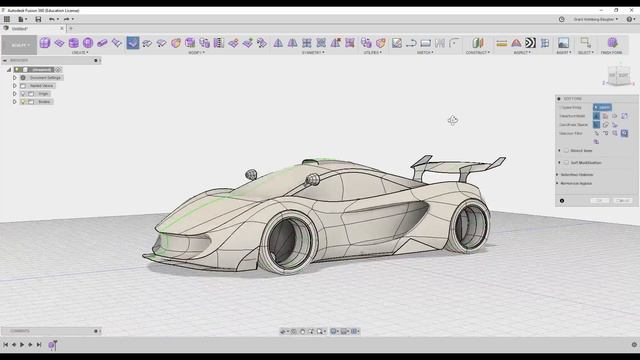Image resolution: width=640 pixels, height=360 pixels.
Task: Set Coordinate Space to Local
Action: (615, 124)
